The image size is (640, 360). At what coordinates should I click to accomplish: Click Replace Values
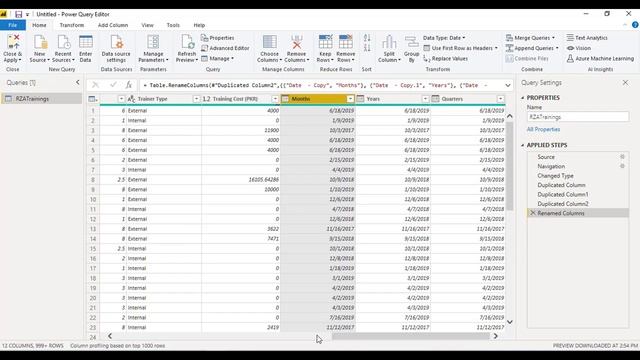tap(445, 59)
